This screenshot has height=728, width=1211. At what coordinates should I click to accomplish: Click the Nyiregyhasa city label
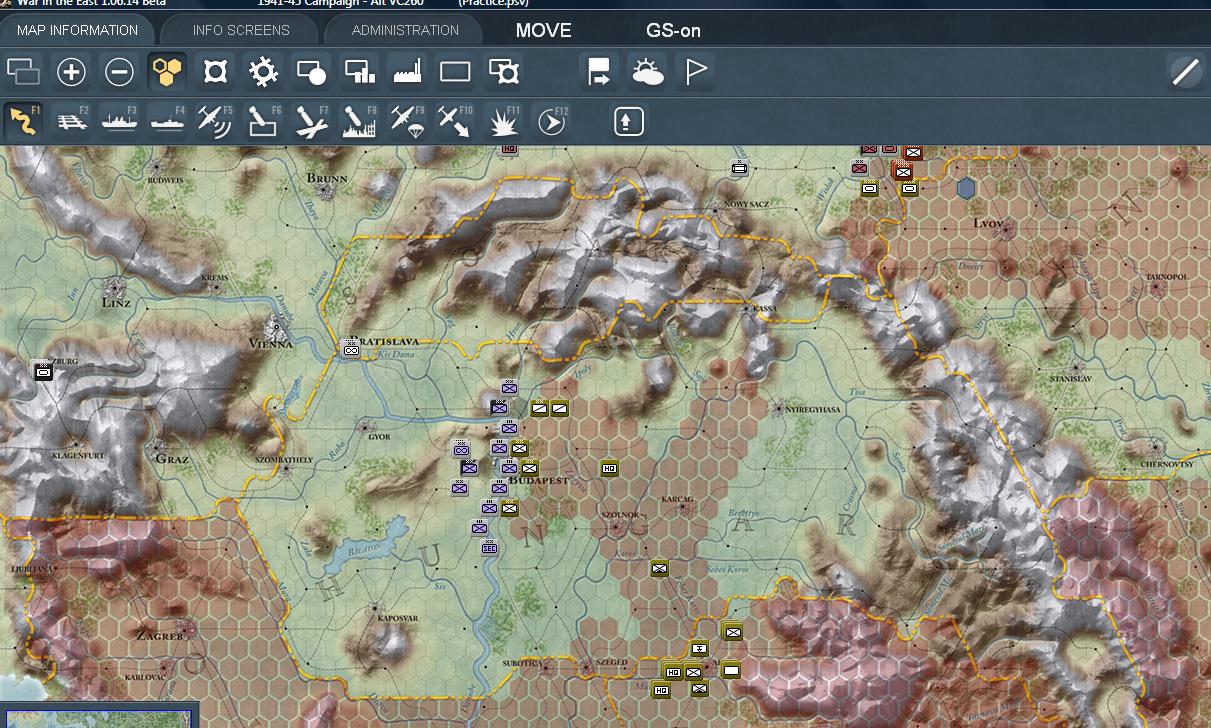pyautogui.click(x=815, y=409)
